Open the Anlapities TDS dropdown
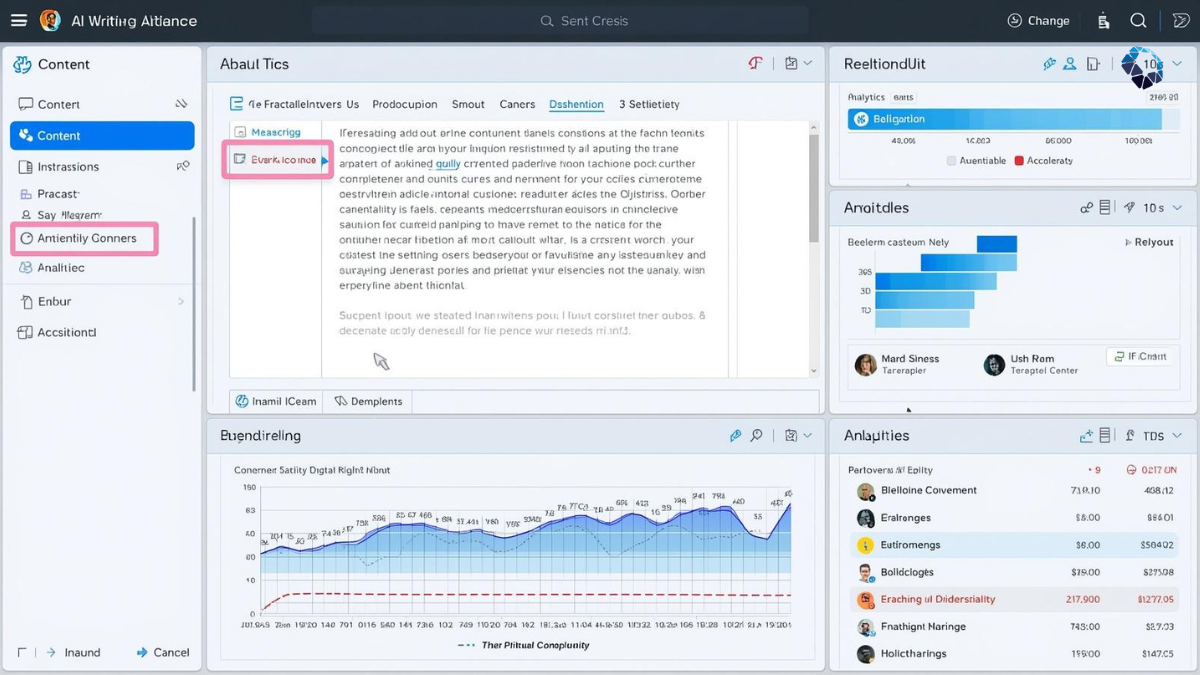The height and width of the screenshot is (675, 1200). [1162, 436]
